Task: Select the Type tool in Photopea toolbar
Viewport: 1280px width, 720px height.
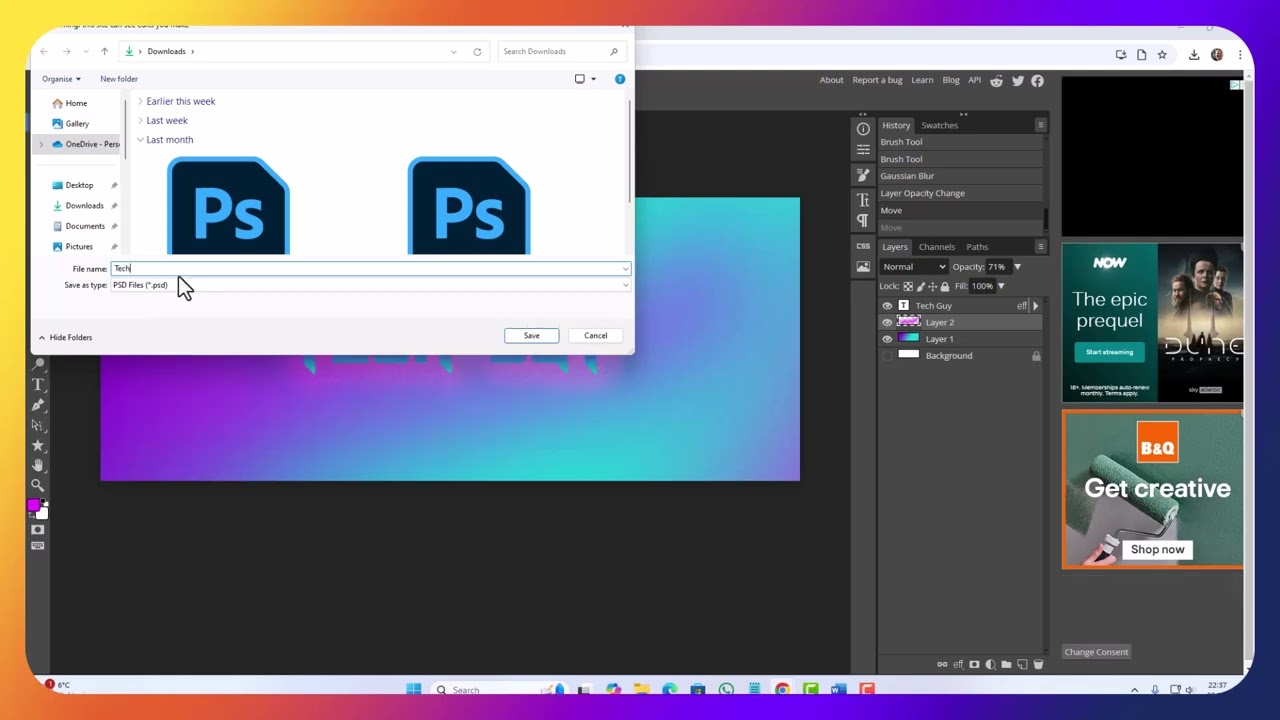Action: pyautogui.click(x=38, y=385)
